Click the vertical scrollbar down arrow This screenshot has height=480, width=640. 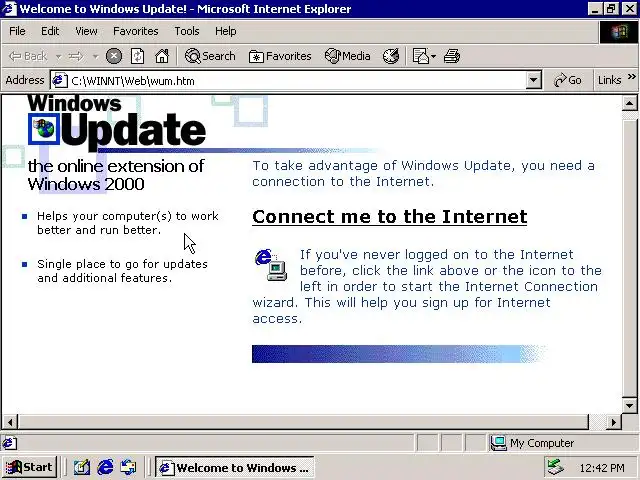coord(629,405)
